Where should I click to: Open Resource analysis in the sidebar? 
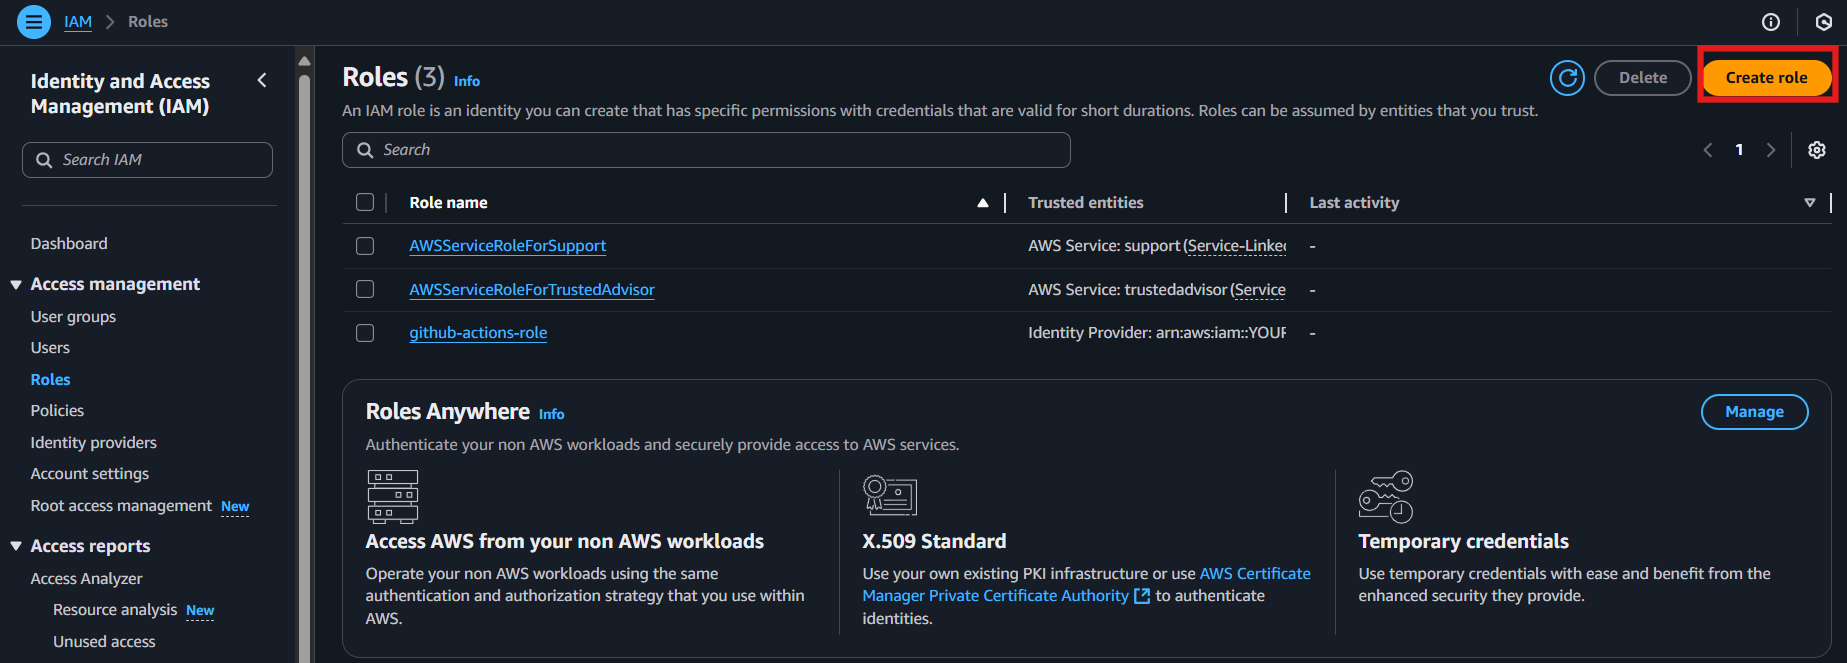[x=115, y=610]
